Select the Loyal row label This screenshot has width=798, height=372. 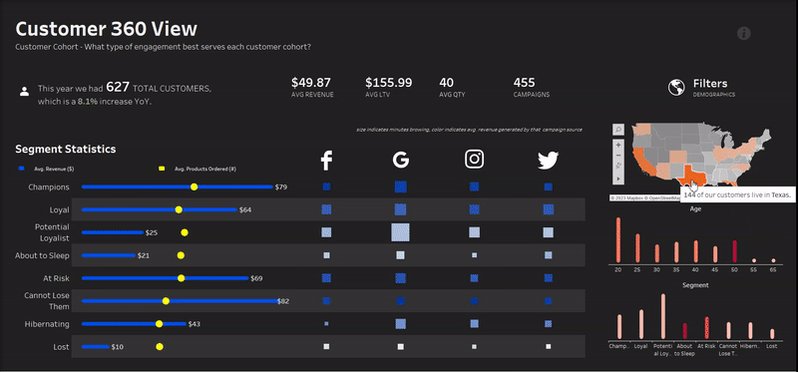[x=59, y=209]
